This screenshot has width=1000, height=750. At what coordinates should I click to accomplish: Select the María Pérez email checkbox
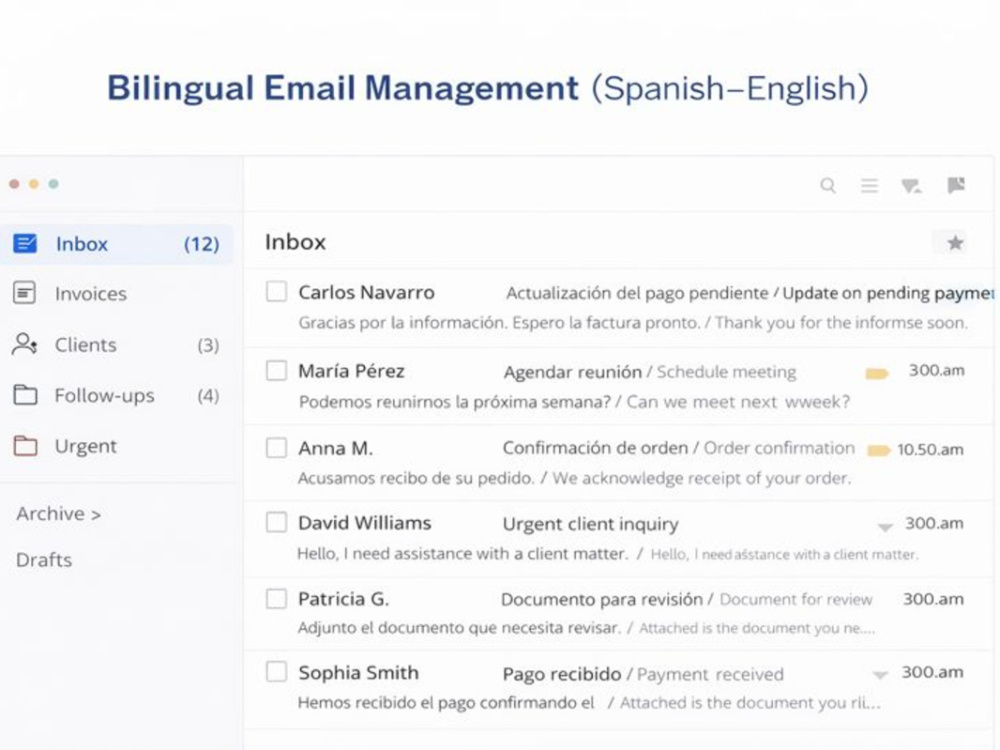276,371
